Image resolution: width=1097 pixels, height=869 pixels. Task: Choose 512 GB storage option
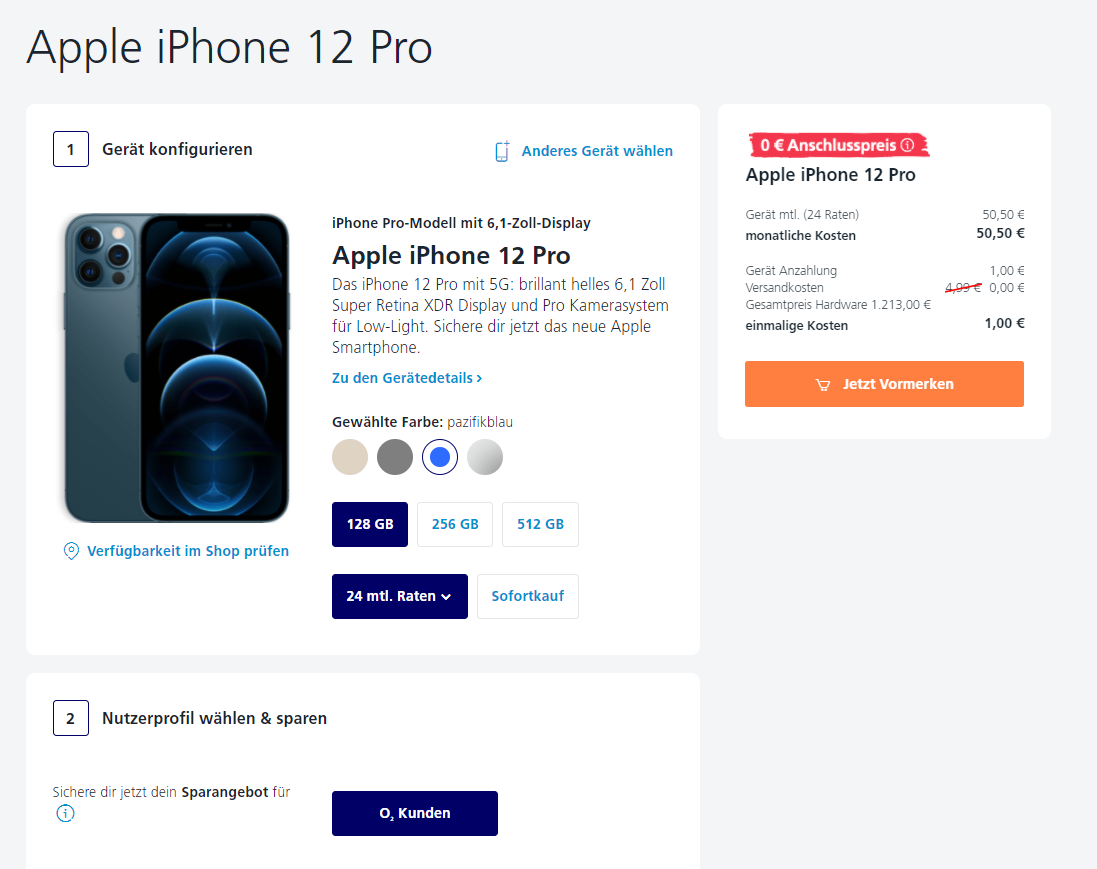tap(540, 524)
